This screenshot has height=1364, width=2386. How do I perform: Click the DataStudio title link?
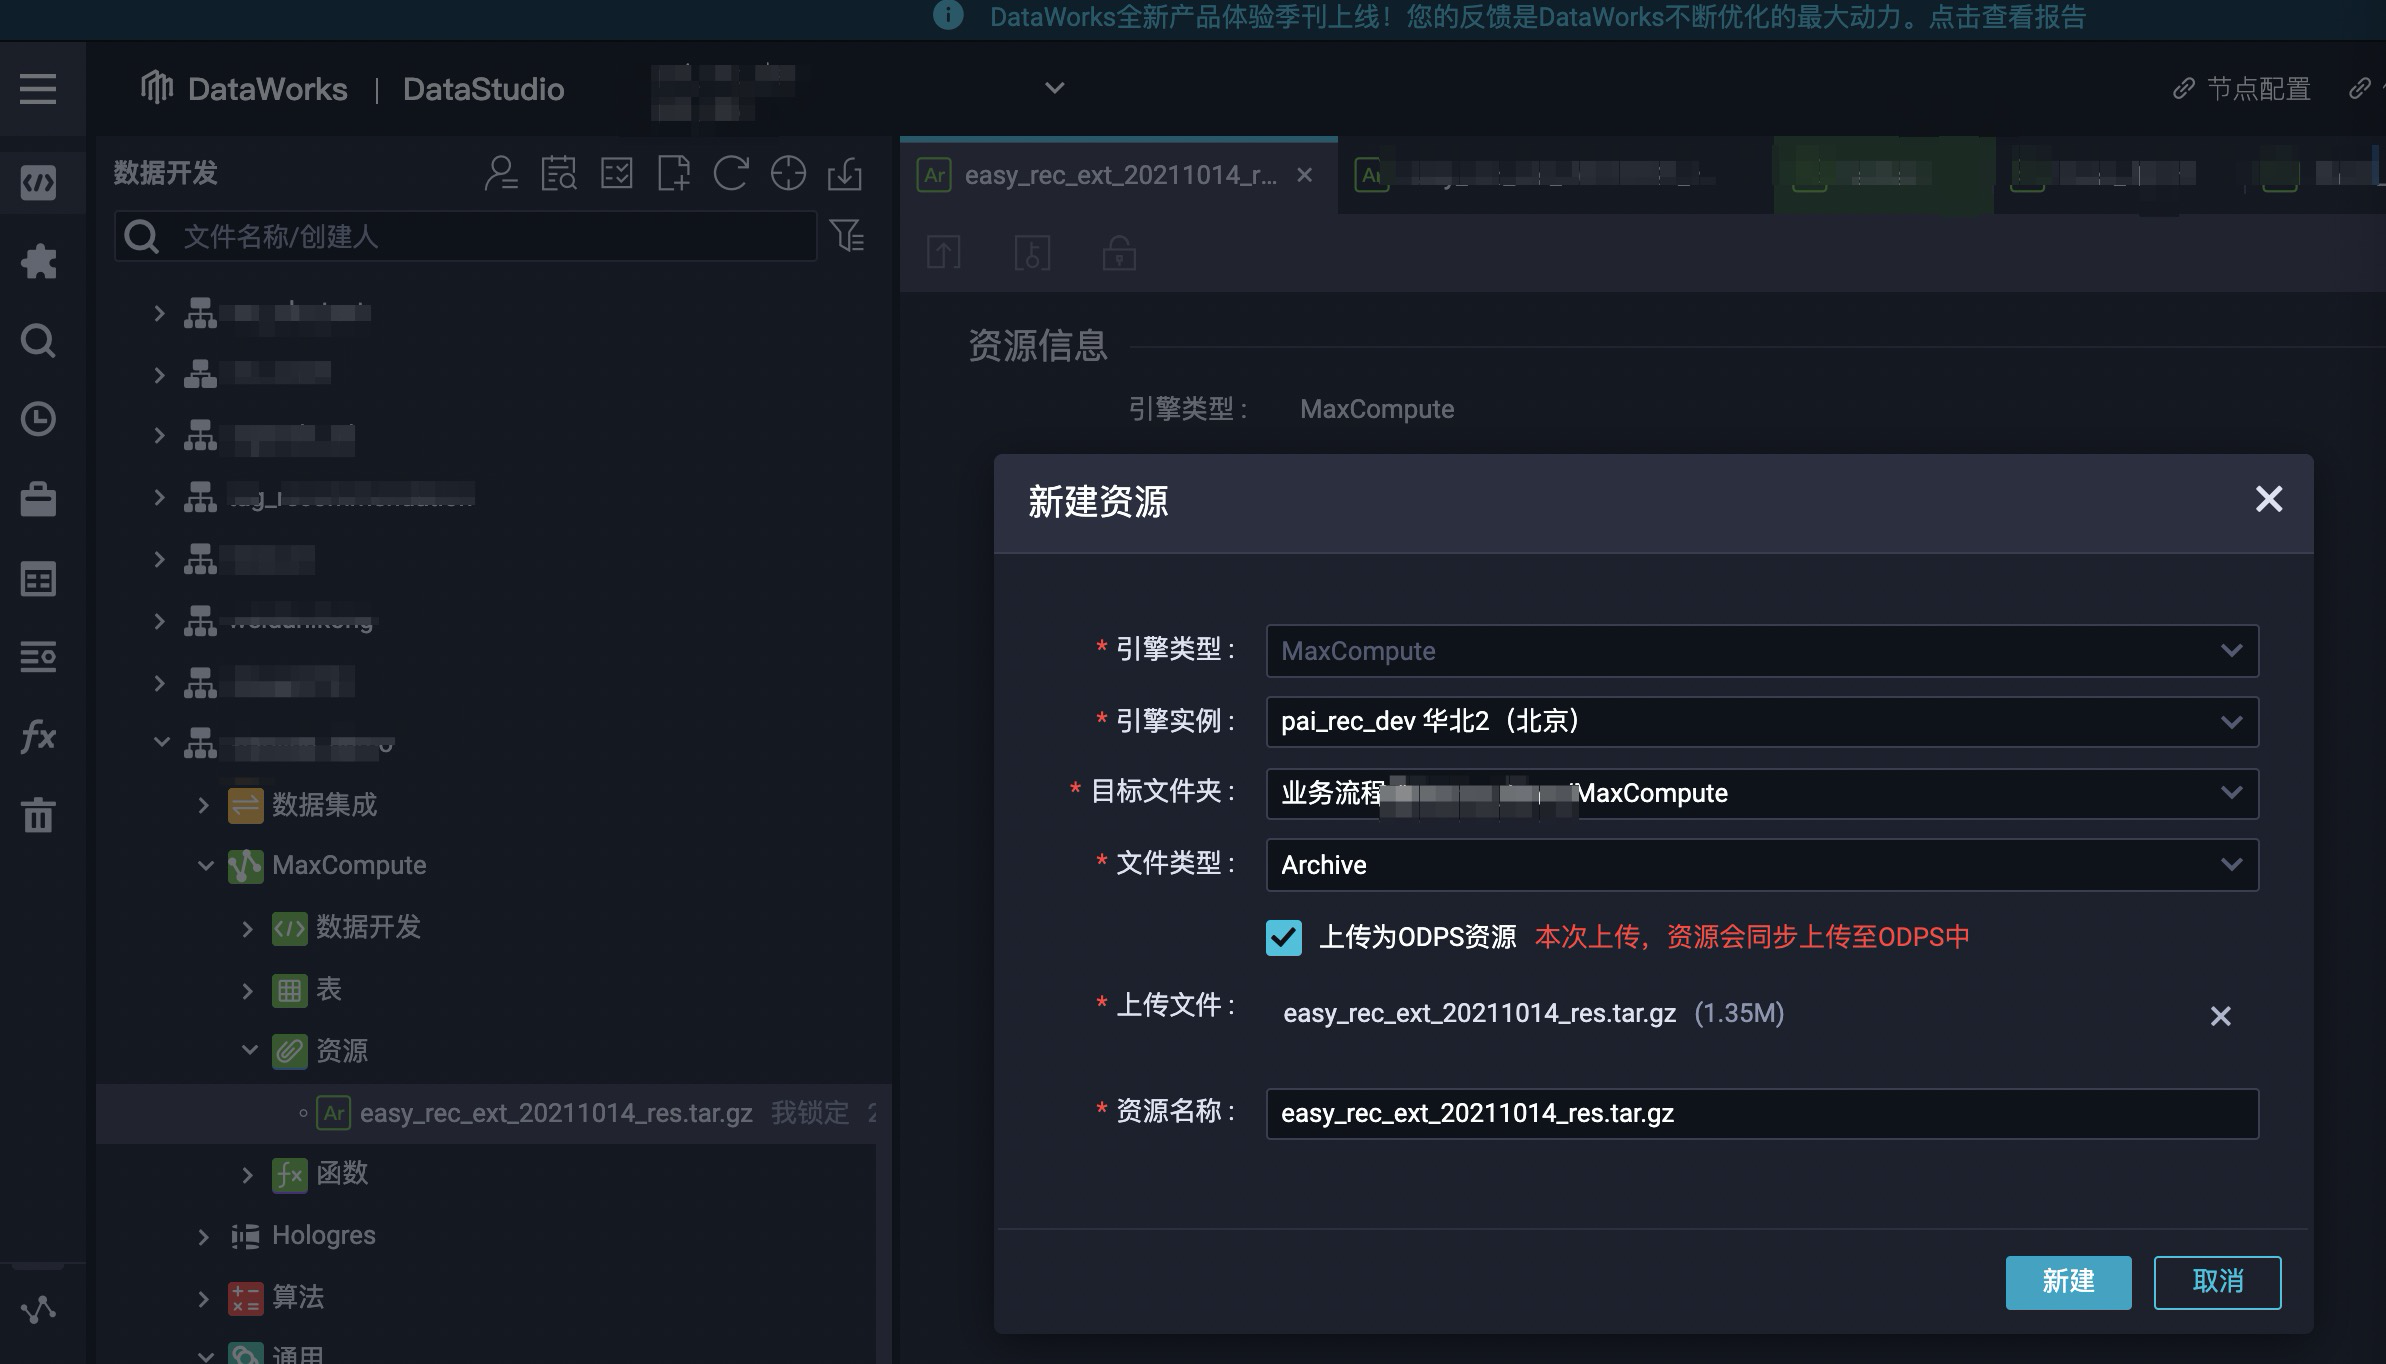[483, 89]
